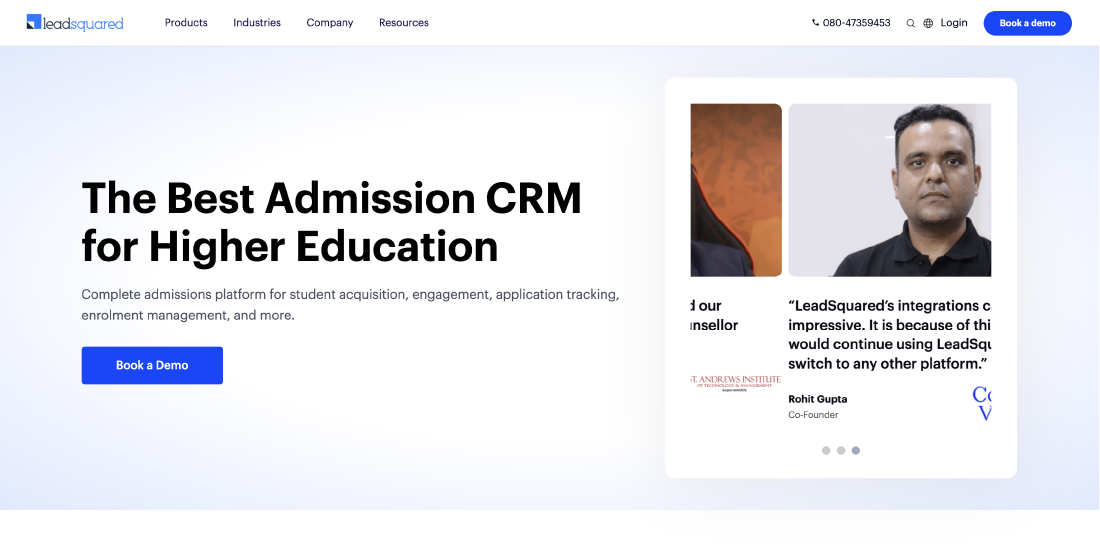The width and height of the screenshot is (1100, 550).
Task: Click the partially visible orange testimonial image
Action: [x=736, y=190]
